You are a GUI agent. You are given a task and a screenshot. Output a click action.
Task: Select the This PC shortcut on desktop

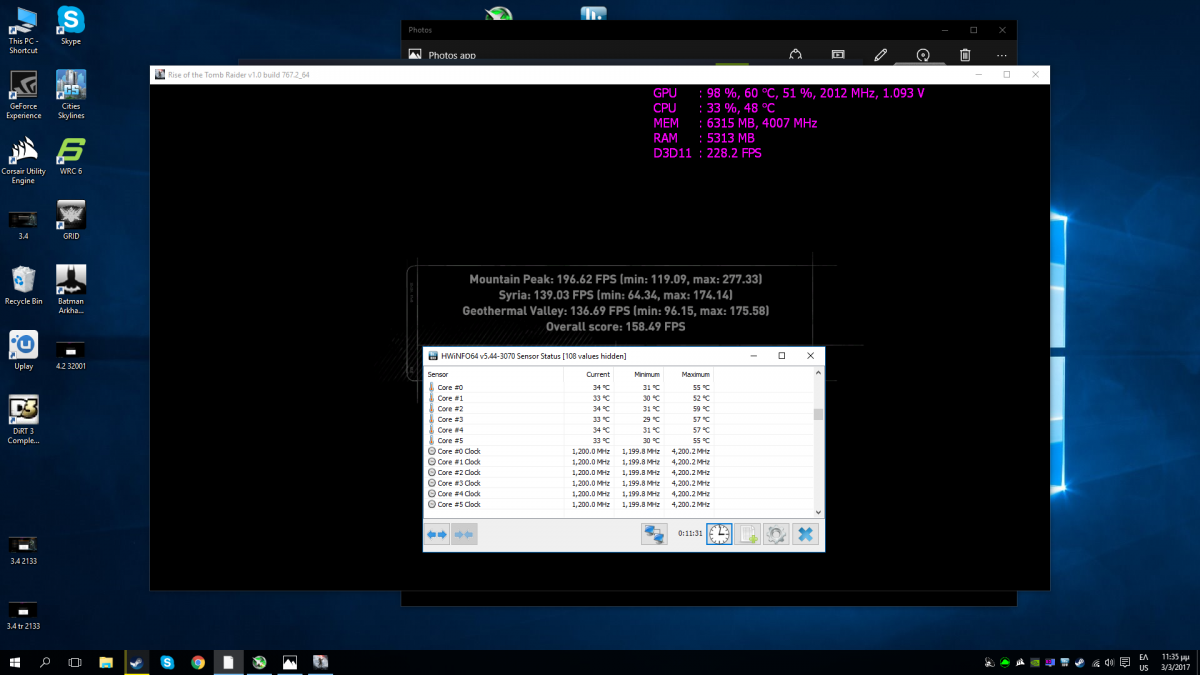[x=23, y=30]
